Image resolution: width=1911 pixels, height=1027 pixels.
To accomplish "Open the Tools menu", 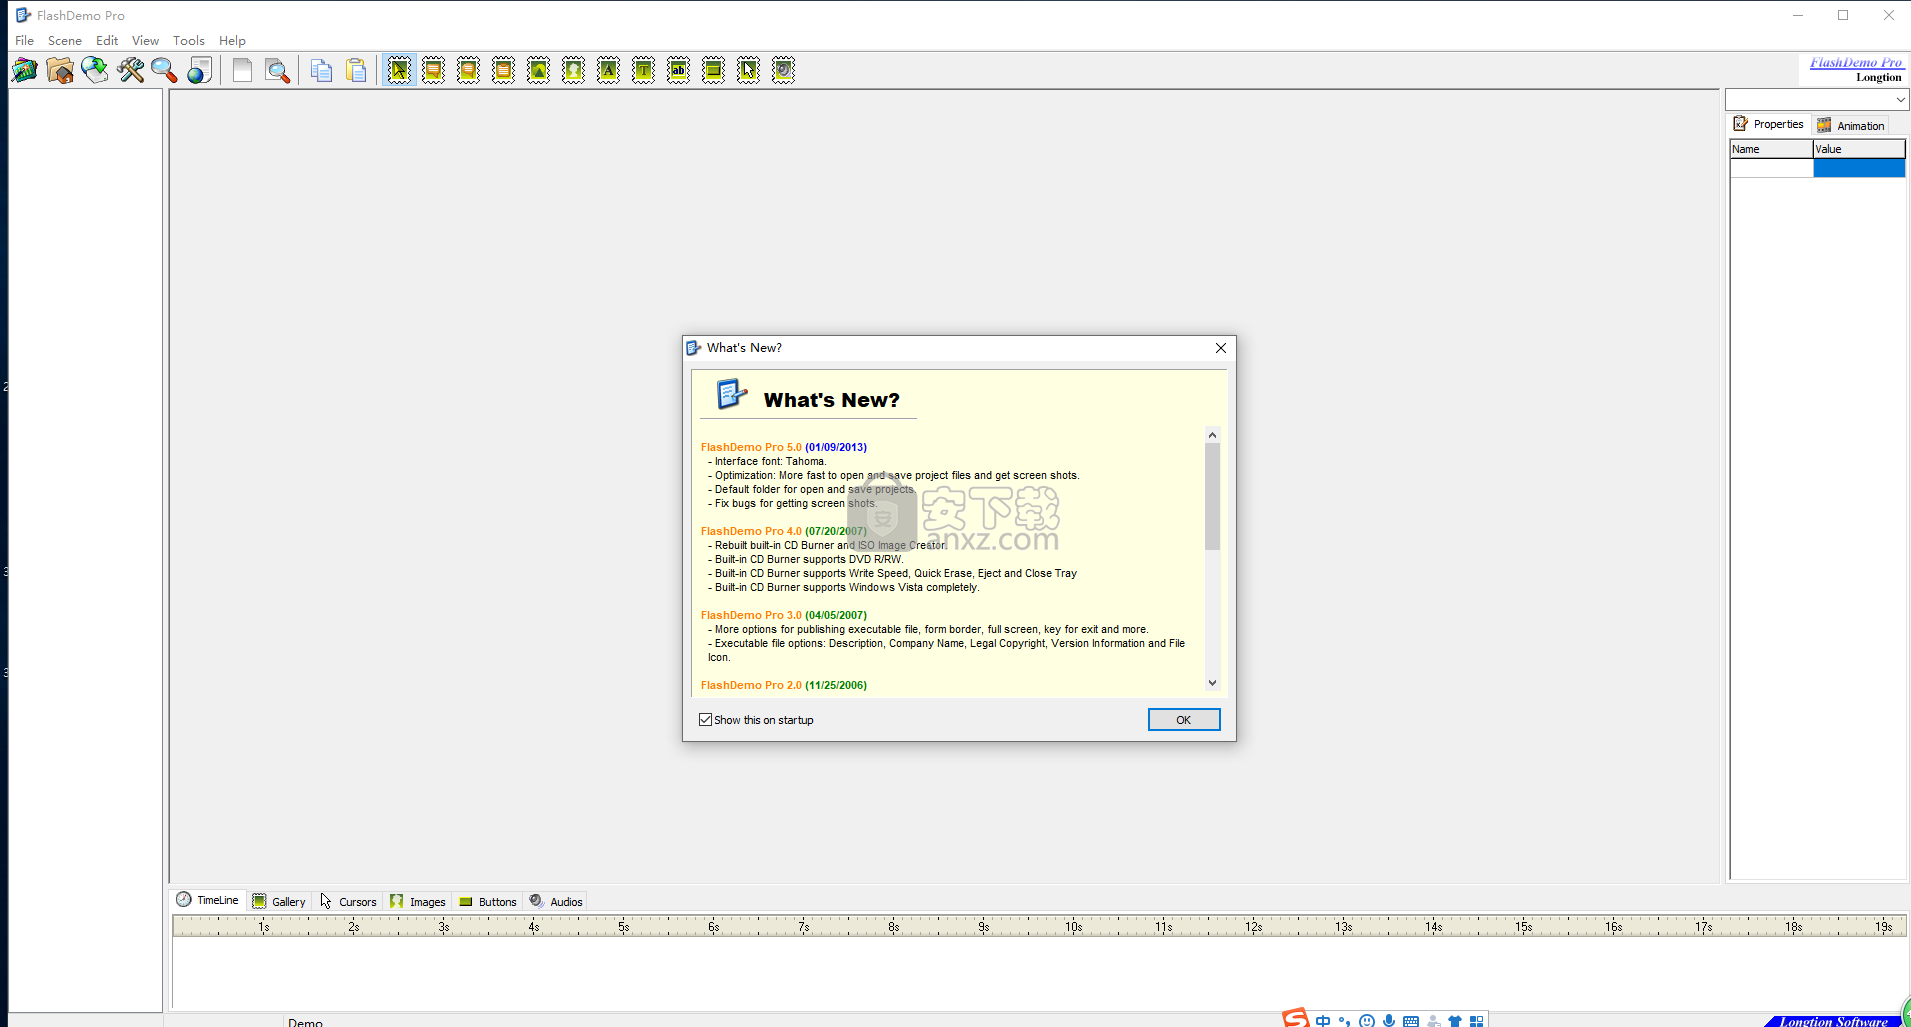I will pos(188,41).
